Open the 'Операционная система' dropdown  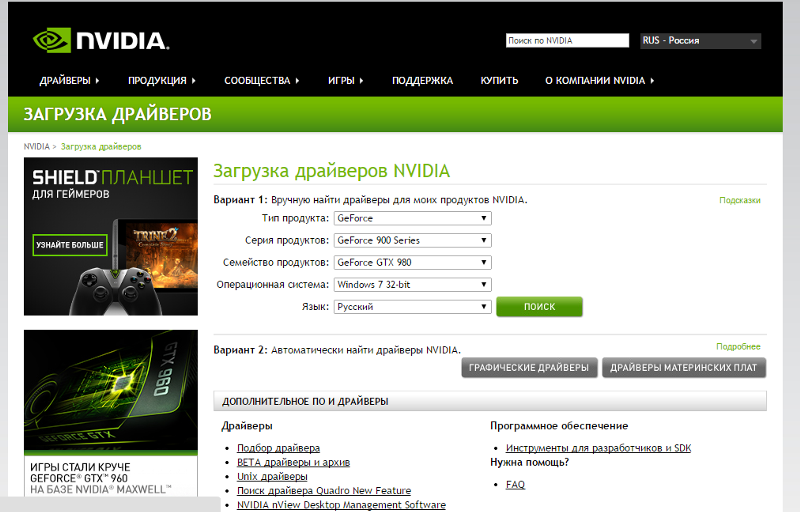(413, 285)
